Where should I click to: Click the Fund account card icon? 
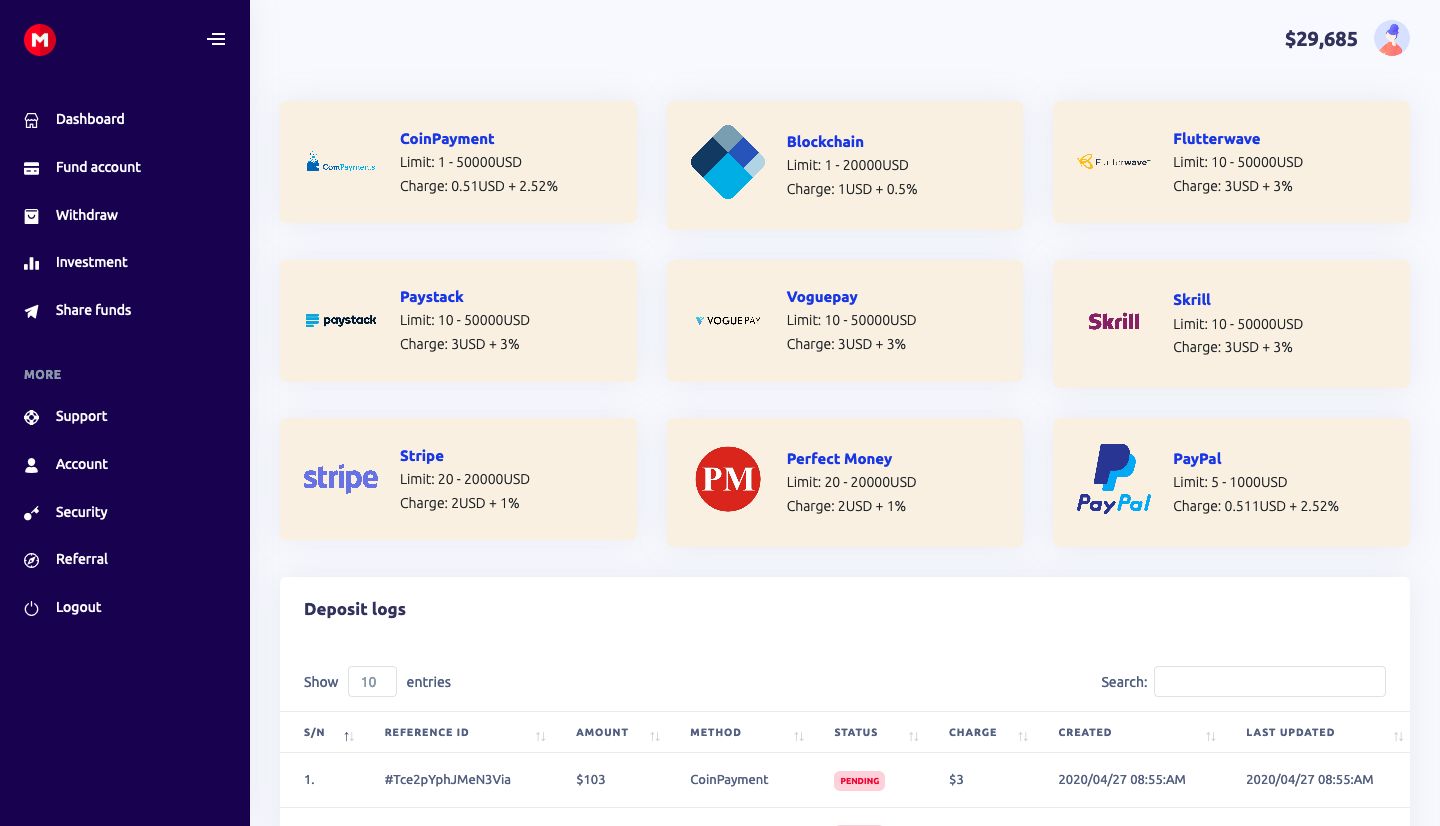32,168
